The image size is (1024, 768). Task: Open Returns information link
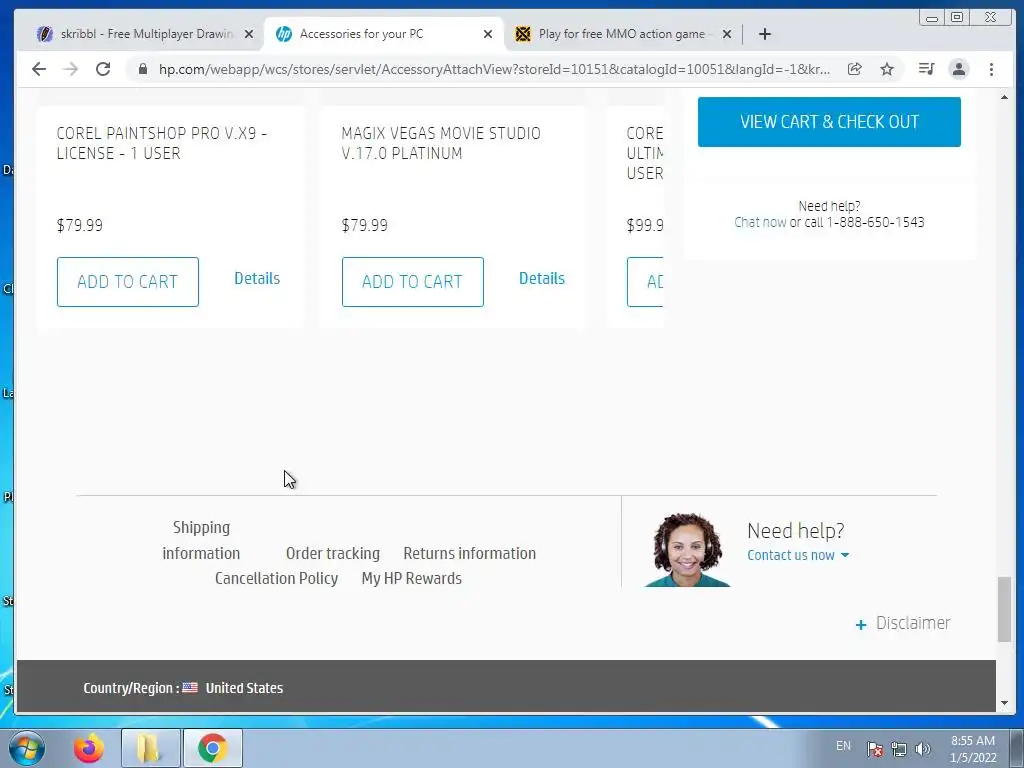[470, 553]
